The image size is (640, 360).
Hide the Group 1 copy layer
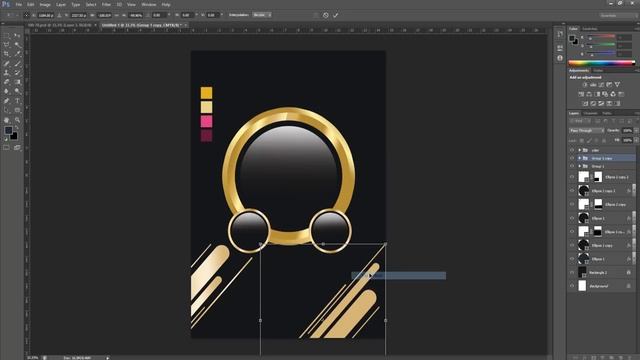[572, 158]
